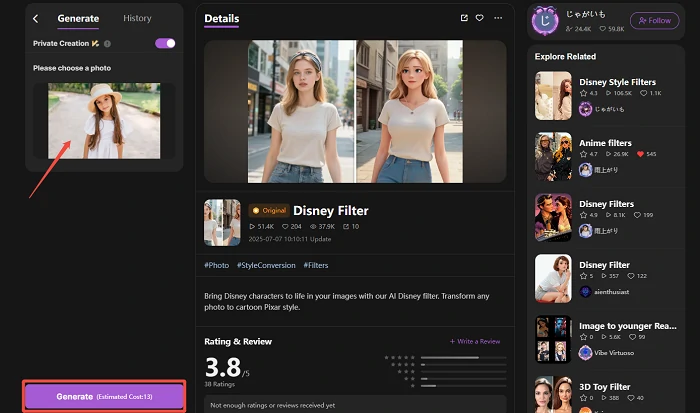Viewport: 700px width, 413px height.
Task: Switch to the History tab
Action: coord(137,18)
